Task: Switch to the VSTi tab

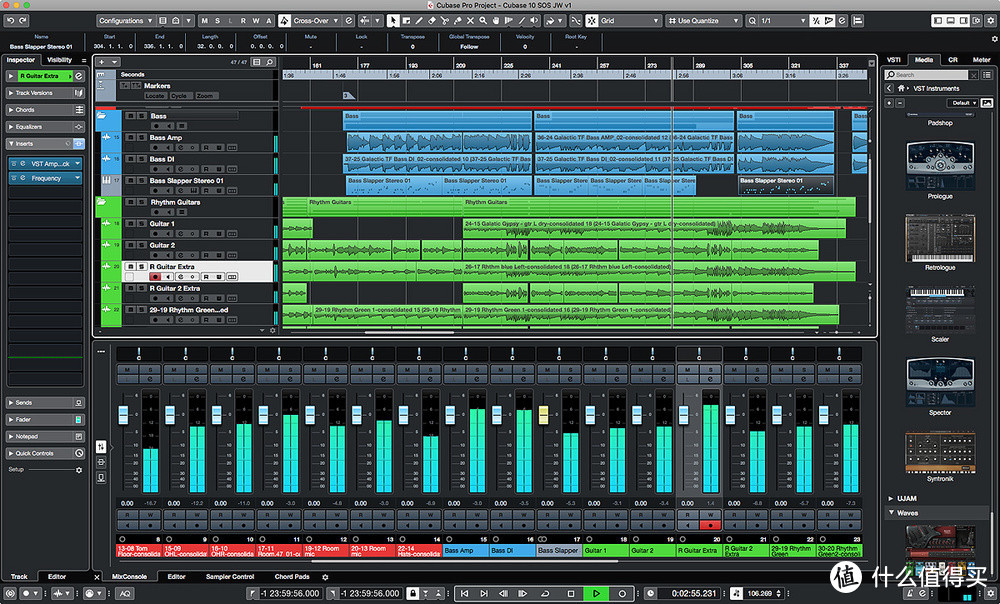Action: (x=893, y=60)
